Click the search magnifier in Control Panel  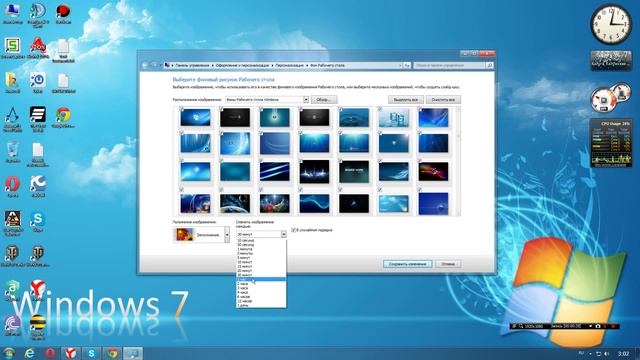click(x=489, y=65)
